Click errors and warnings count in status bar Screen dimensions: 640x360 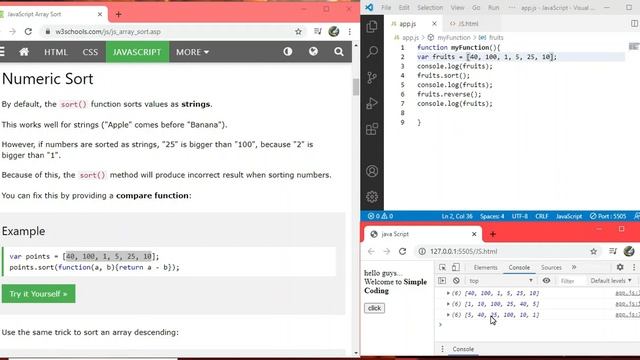(x=380, y=216)
